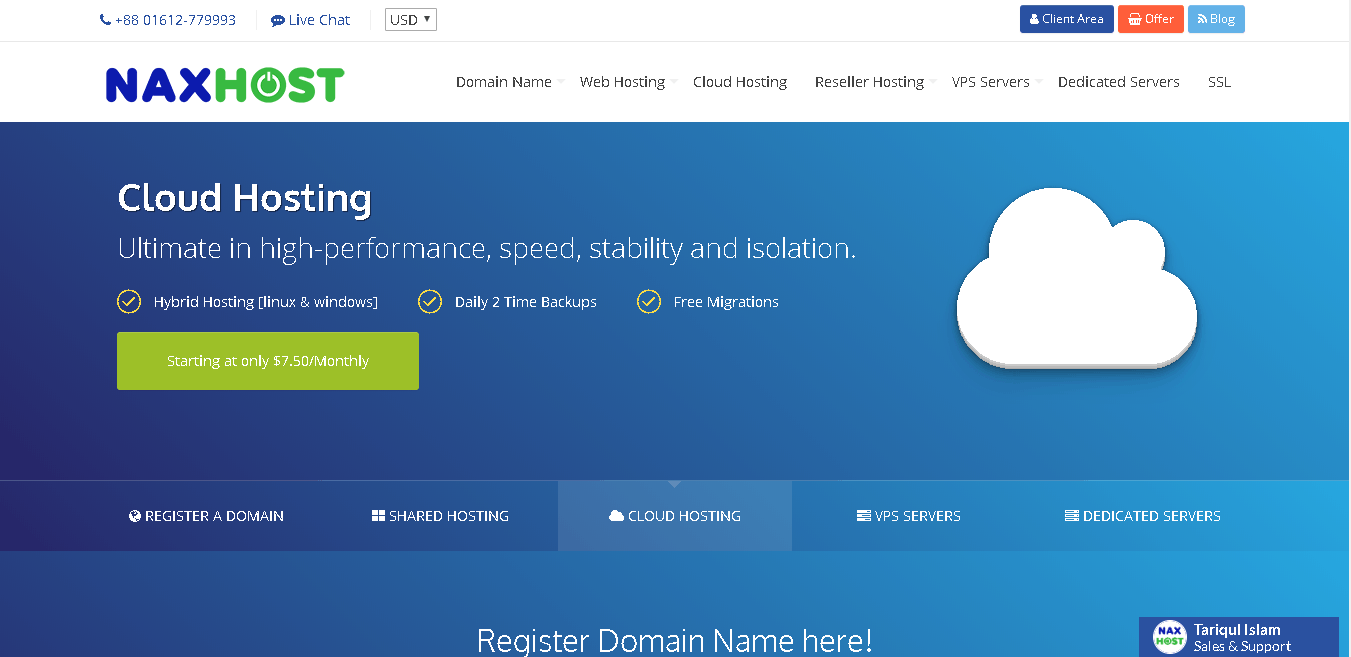Click the checkmark icon beside Free Migrations
Screen dimensions: 1351x657
(x=649, y=301)
